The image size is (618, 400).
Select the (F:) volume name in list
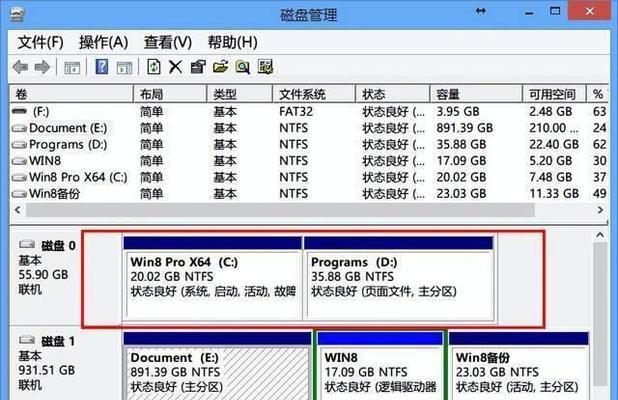click(x=41, y=112)
